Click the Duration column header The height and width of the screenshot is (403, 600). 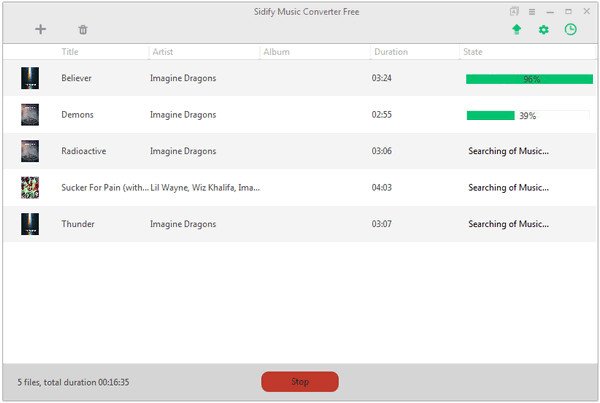pos(391,52)
